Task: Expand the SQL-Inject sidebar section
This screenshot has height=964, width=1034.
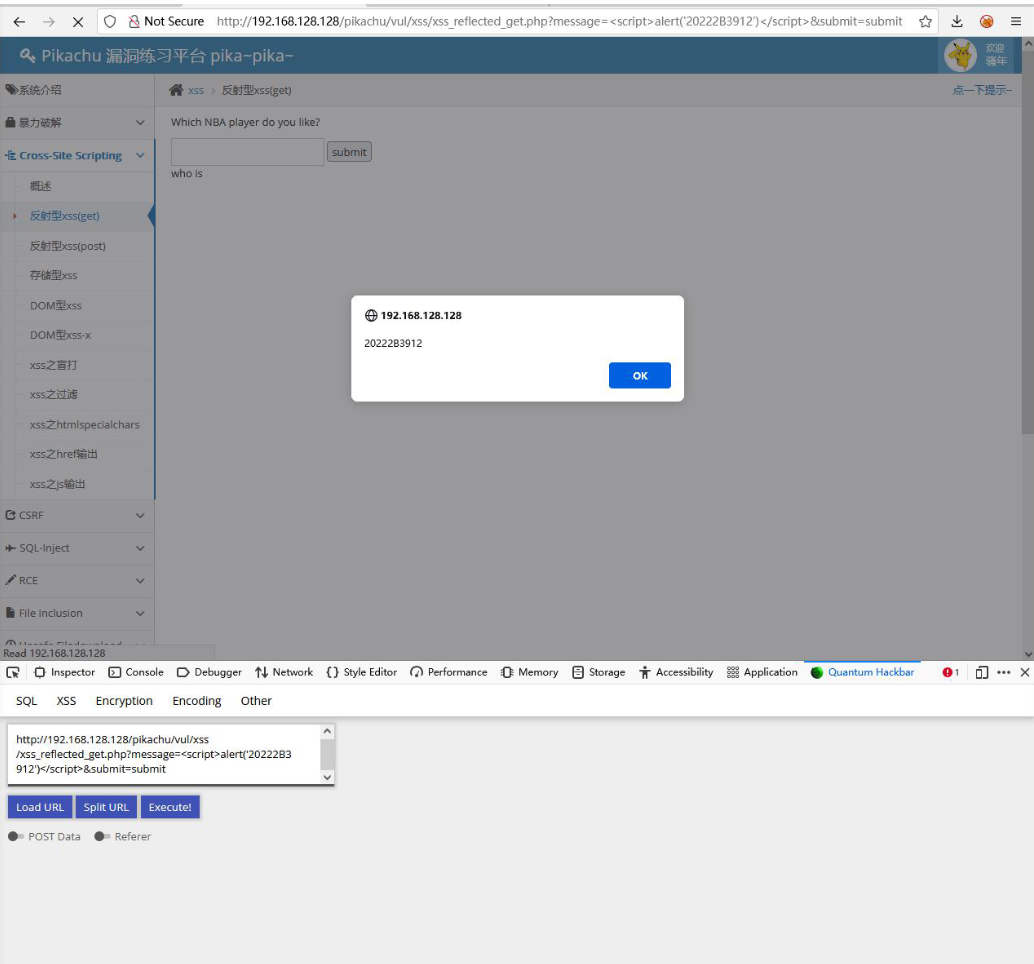Action: tap(77, 548)
